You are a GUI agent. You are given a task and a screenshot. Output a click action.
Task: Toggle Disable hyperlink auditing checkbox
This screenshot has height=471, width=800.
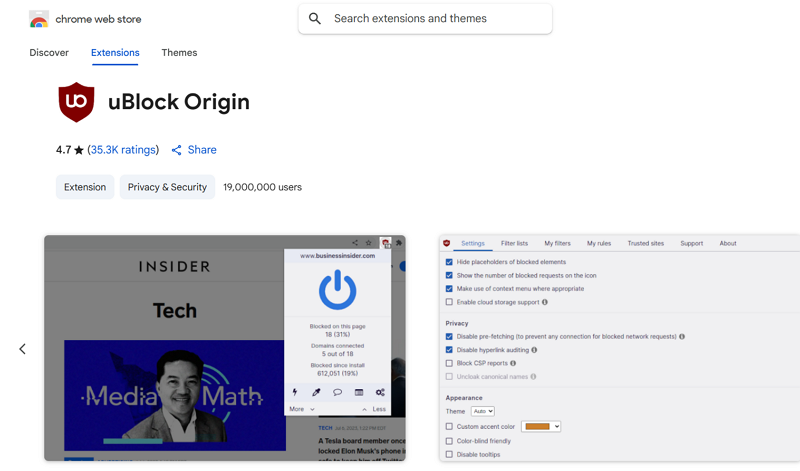(449, 350)
